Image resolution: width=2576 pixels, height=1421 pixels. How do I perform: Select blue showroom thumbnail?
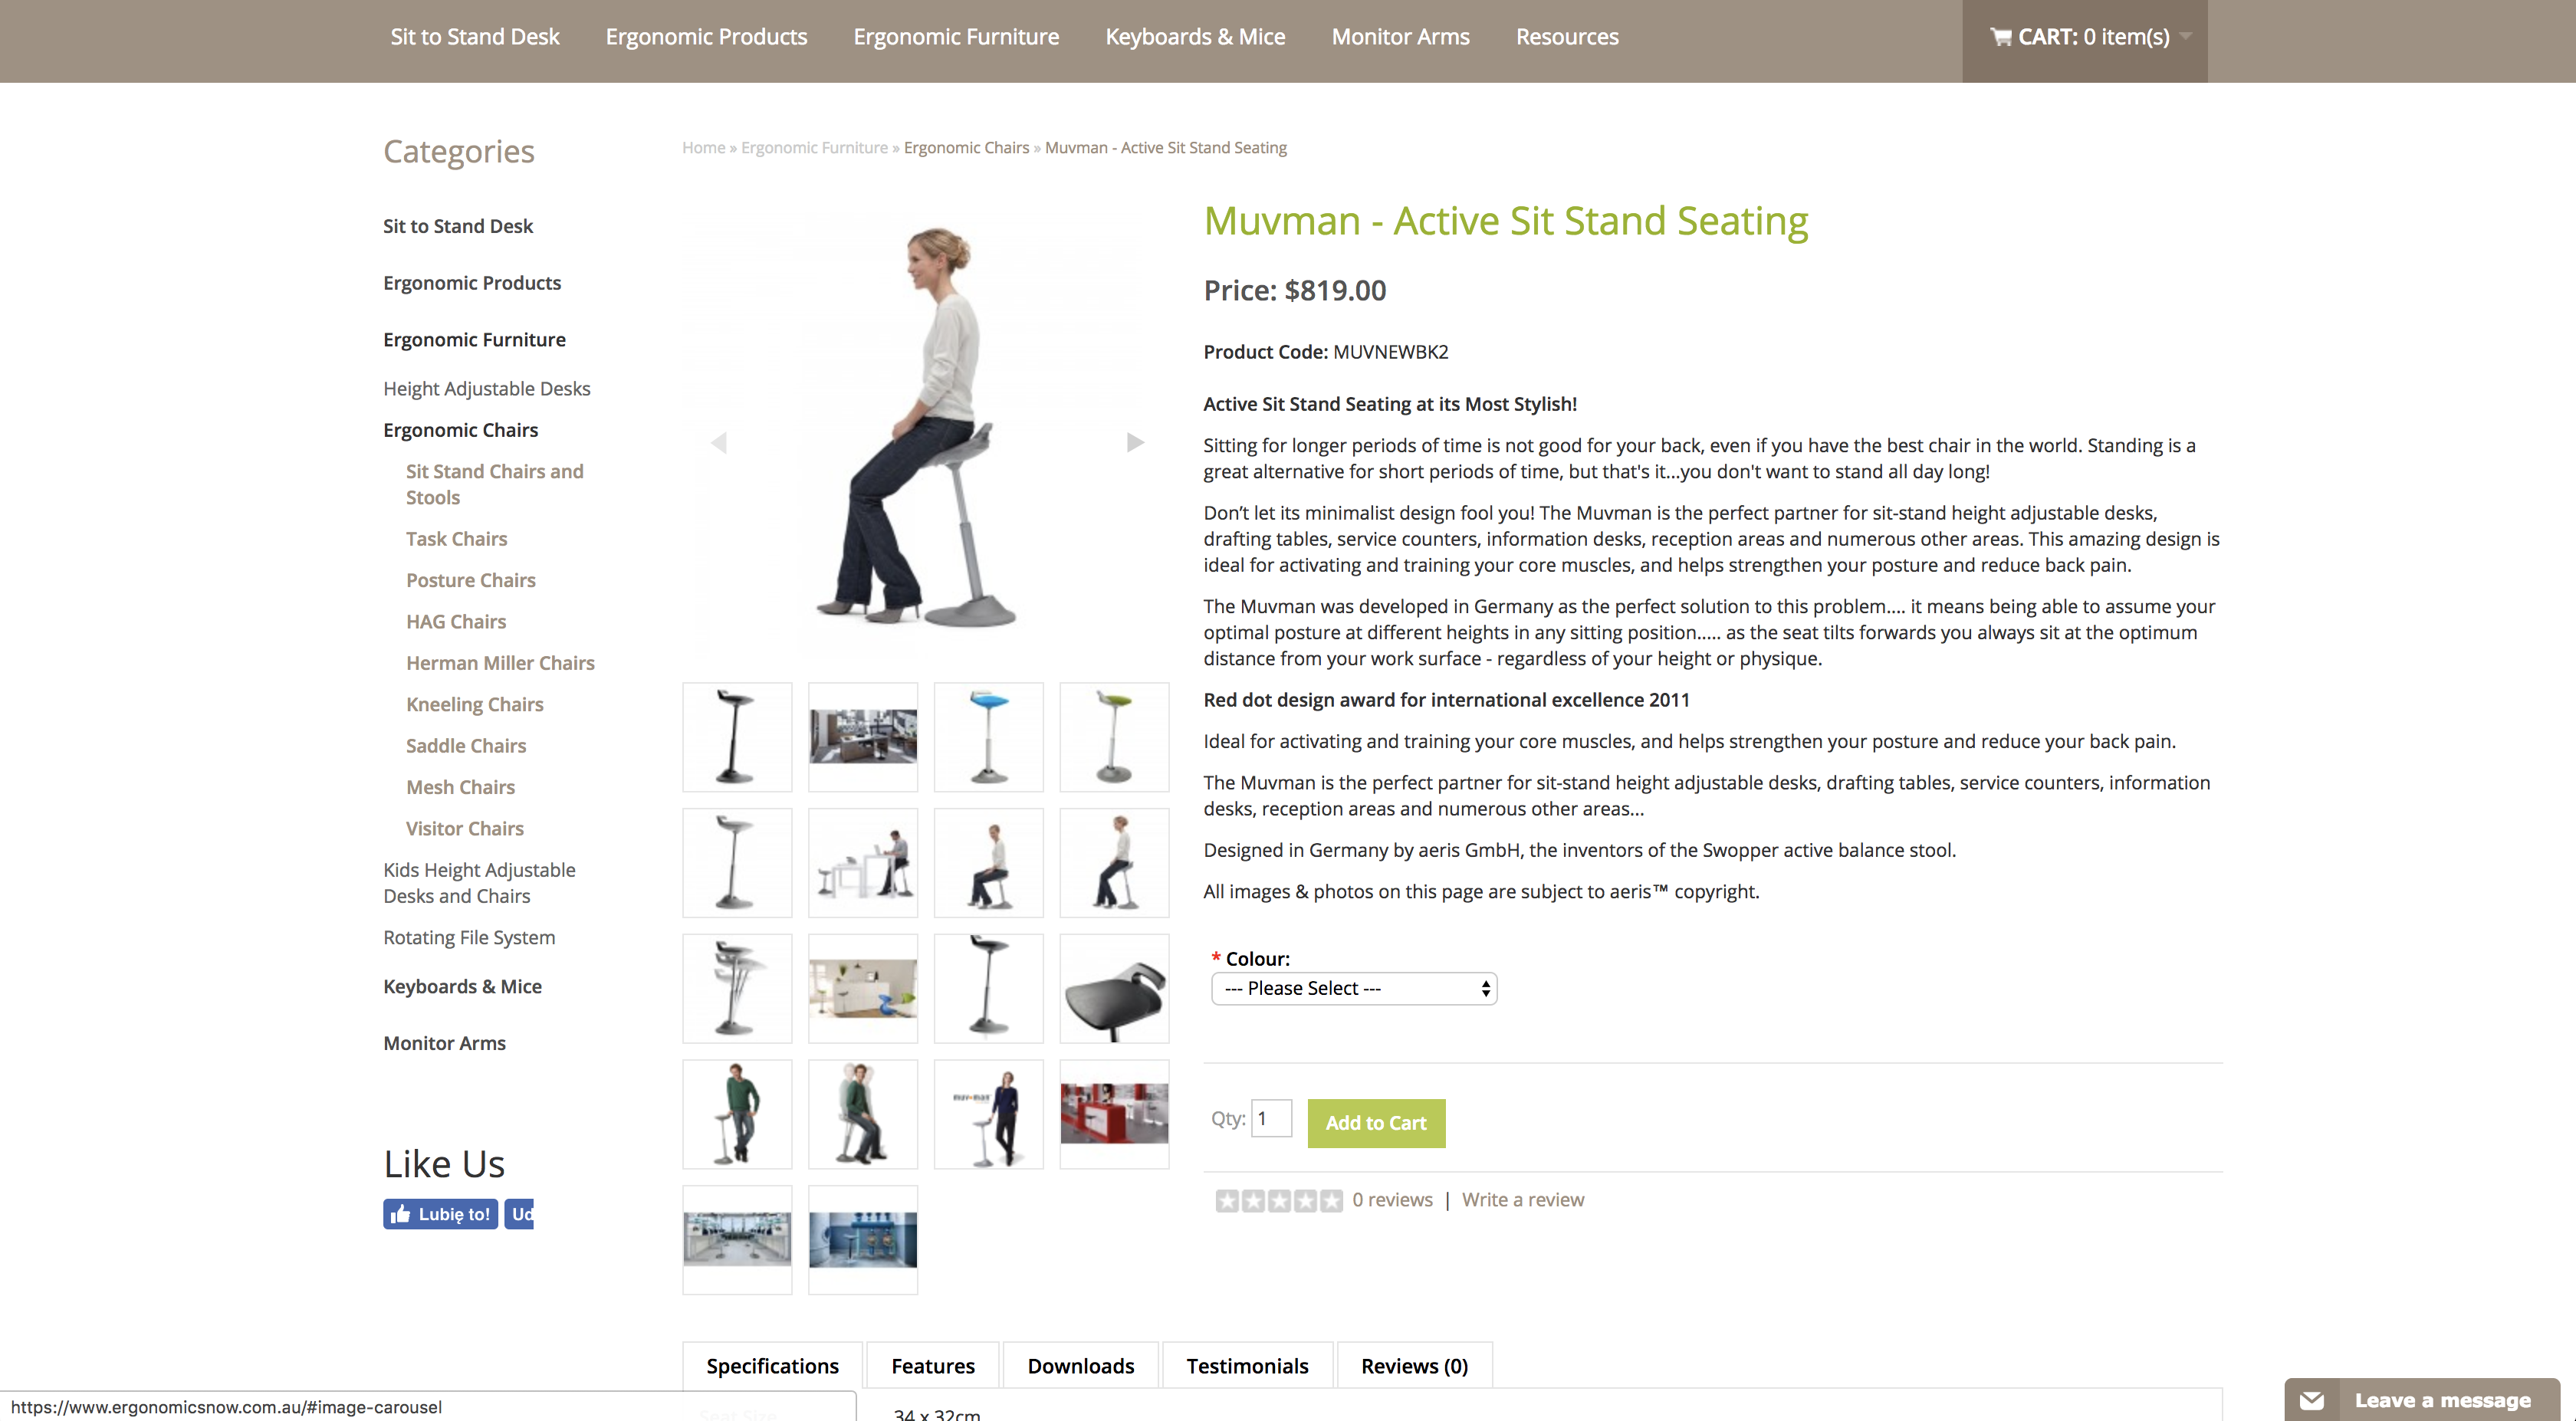click(x=863, y=1240)
